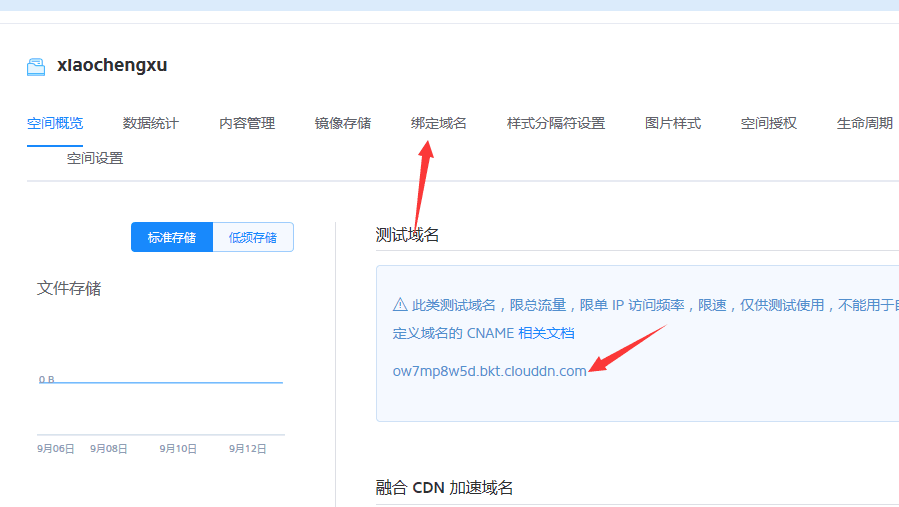
Task: Switch to the 数据统计 tab
Action: click(x=151, y=123)
